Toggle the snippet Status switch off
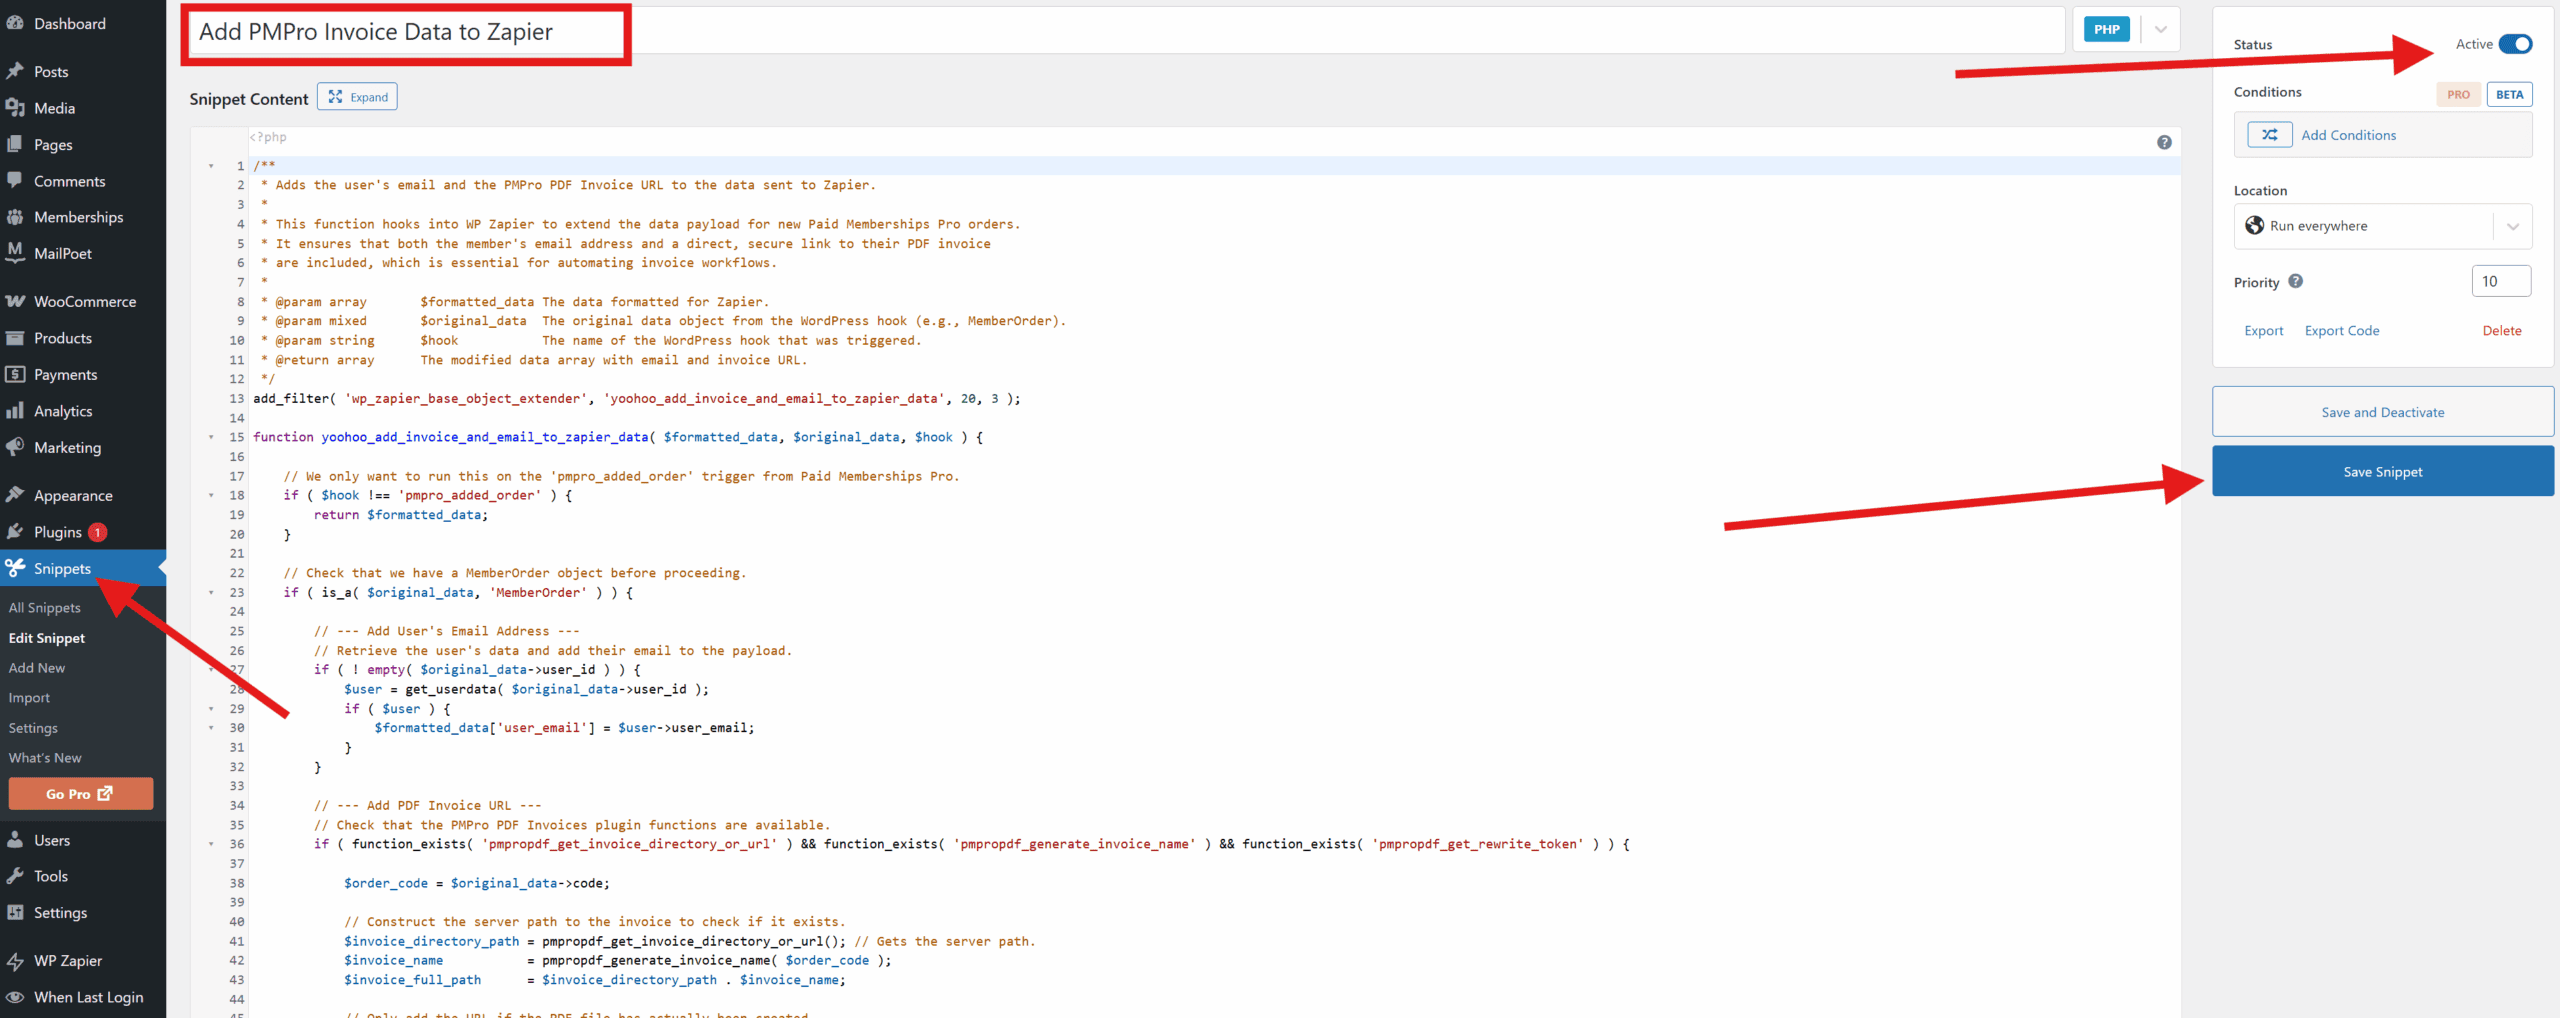Screen dimensions: 2560x1018 [2515, 43]
